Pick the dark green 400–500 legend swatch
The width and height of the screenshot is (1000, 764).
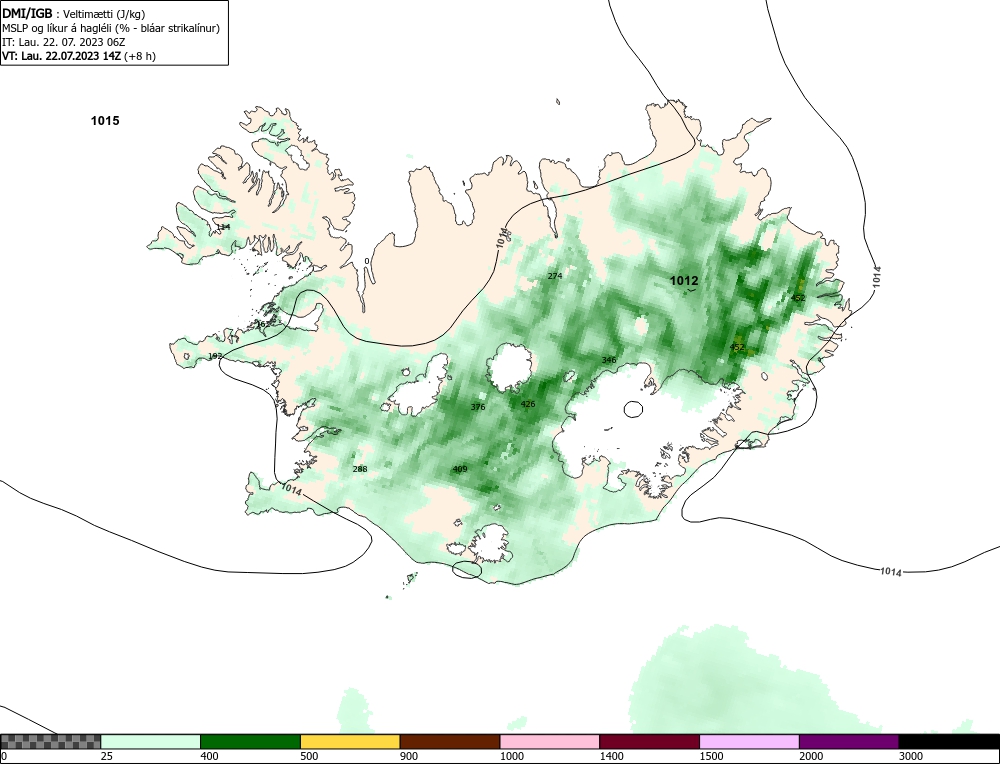coord(250,741)
